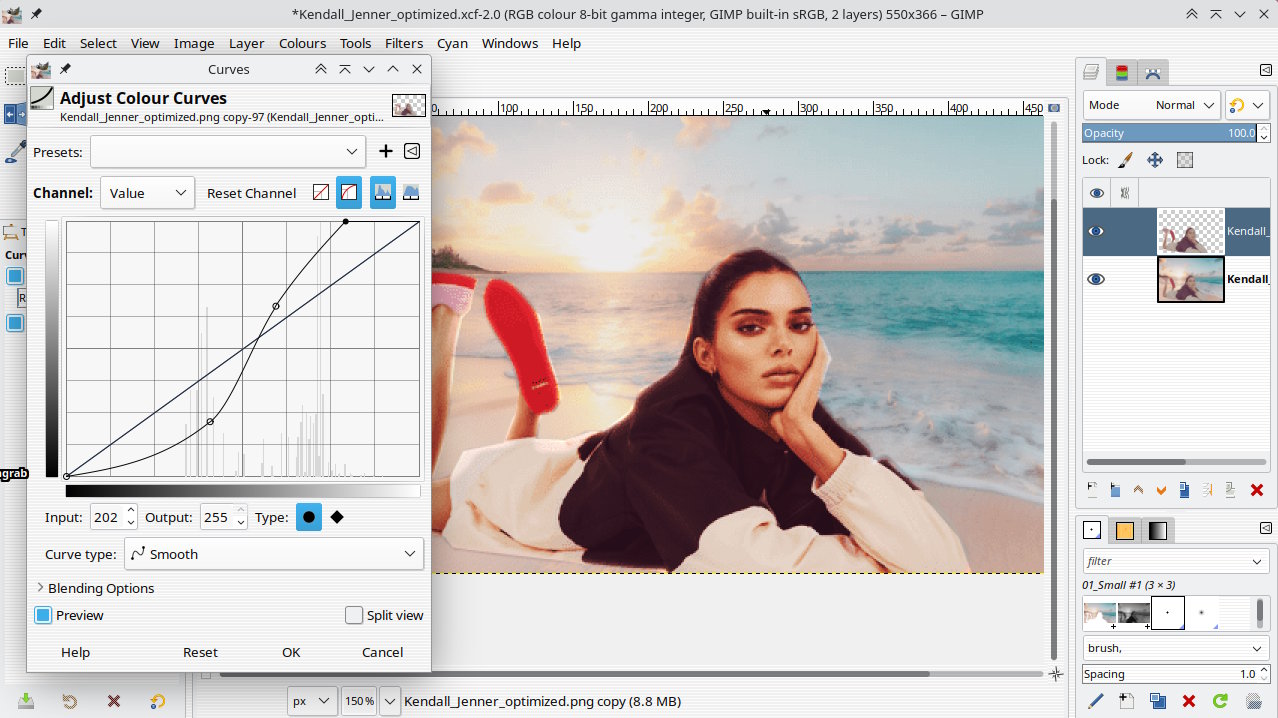Enable the Split view checkbox
Screen dimensions: 1278x718
(x=354, y=615)
